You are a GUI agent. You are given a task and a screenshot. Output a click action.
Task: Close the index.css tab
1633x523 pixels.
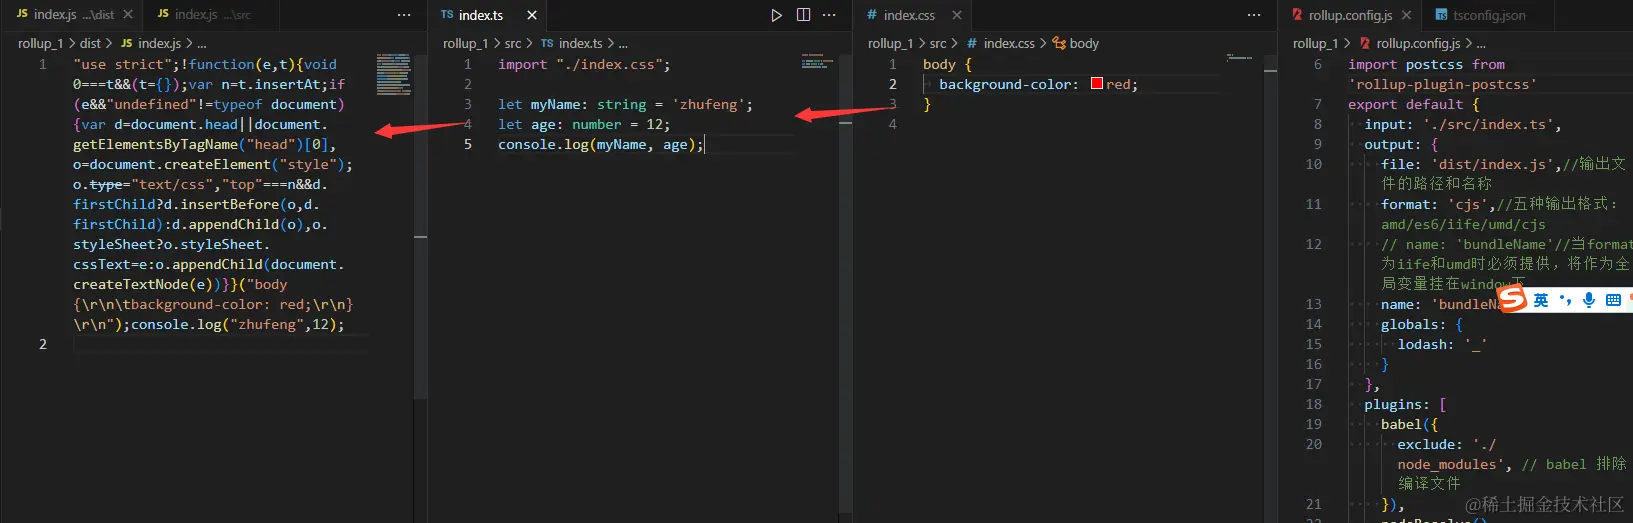coord(957,15)
